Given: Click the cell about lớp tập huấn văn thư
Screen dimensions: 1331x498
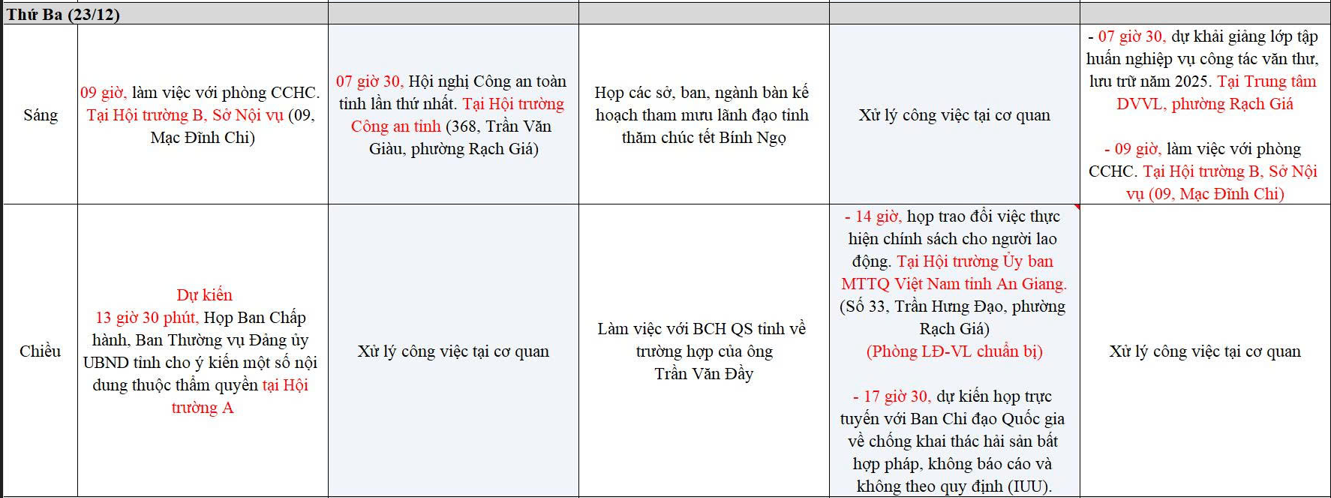Looking at the screenshot, I should [x=1205, y=60].
